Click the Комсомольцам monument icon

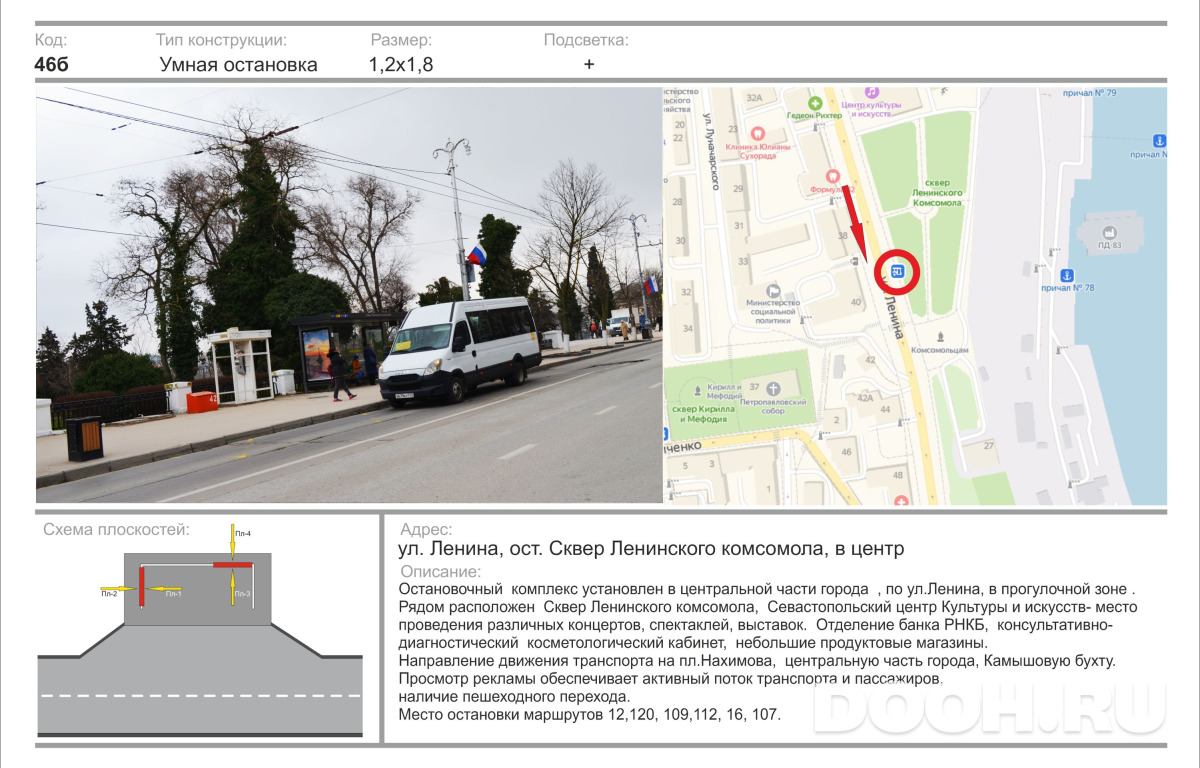(x=941, y=336)
